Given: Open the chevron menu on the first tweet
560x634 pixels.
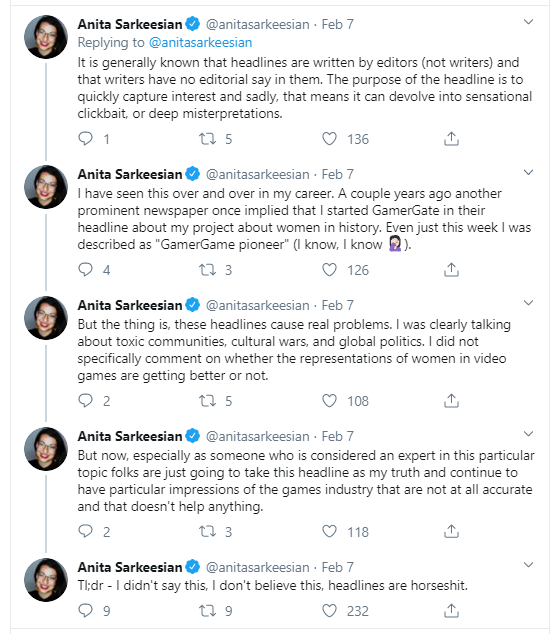Looking at the screenshot, I should pos(528,22).
